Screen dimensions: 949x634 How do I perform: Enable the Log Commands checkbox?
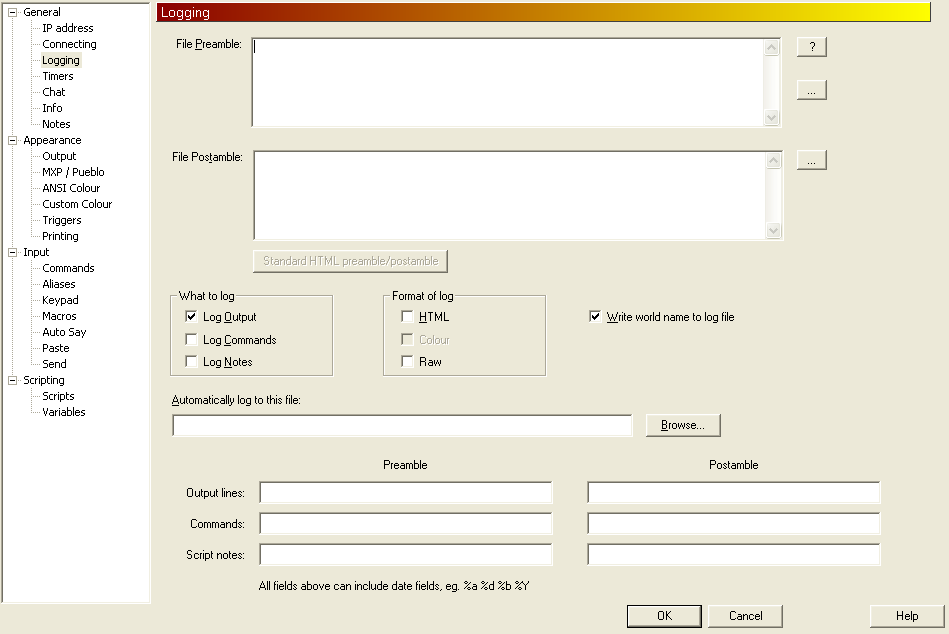tap(192, 340)
